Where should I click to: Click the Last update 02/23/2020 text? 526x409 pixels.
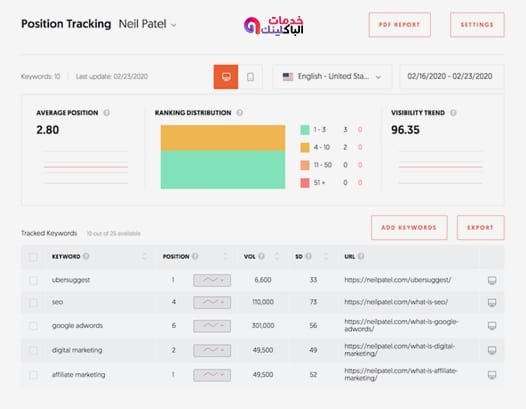[x=112, y=76]
